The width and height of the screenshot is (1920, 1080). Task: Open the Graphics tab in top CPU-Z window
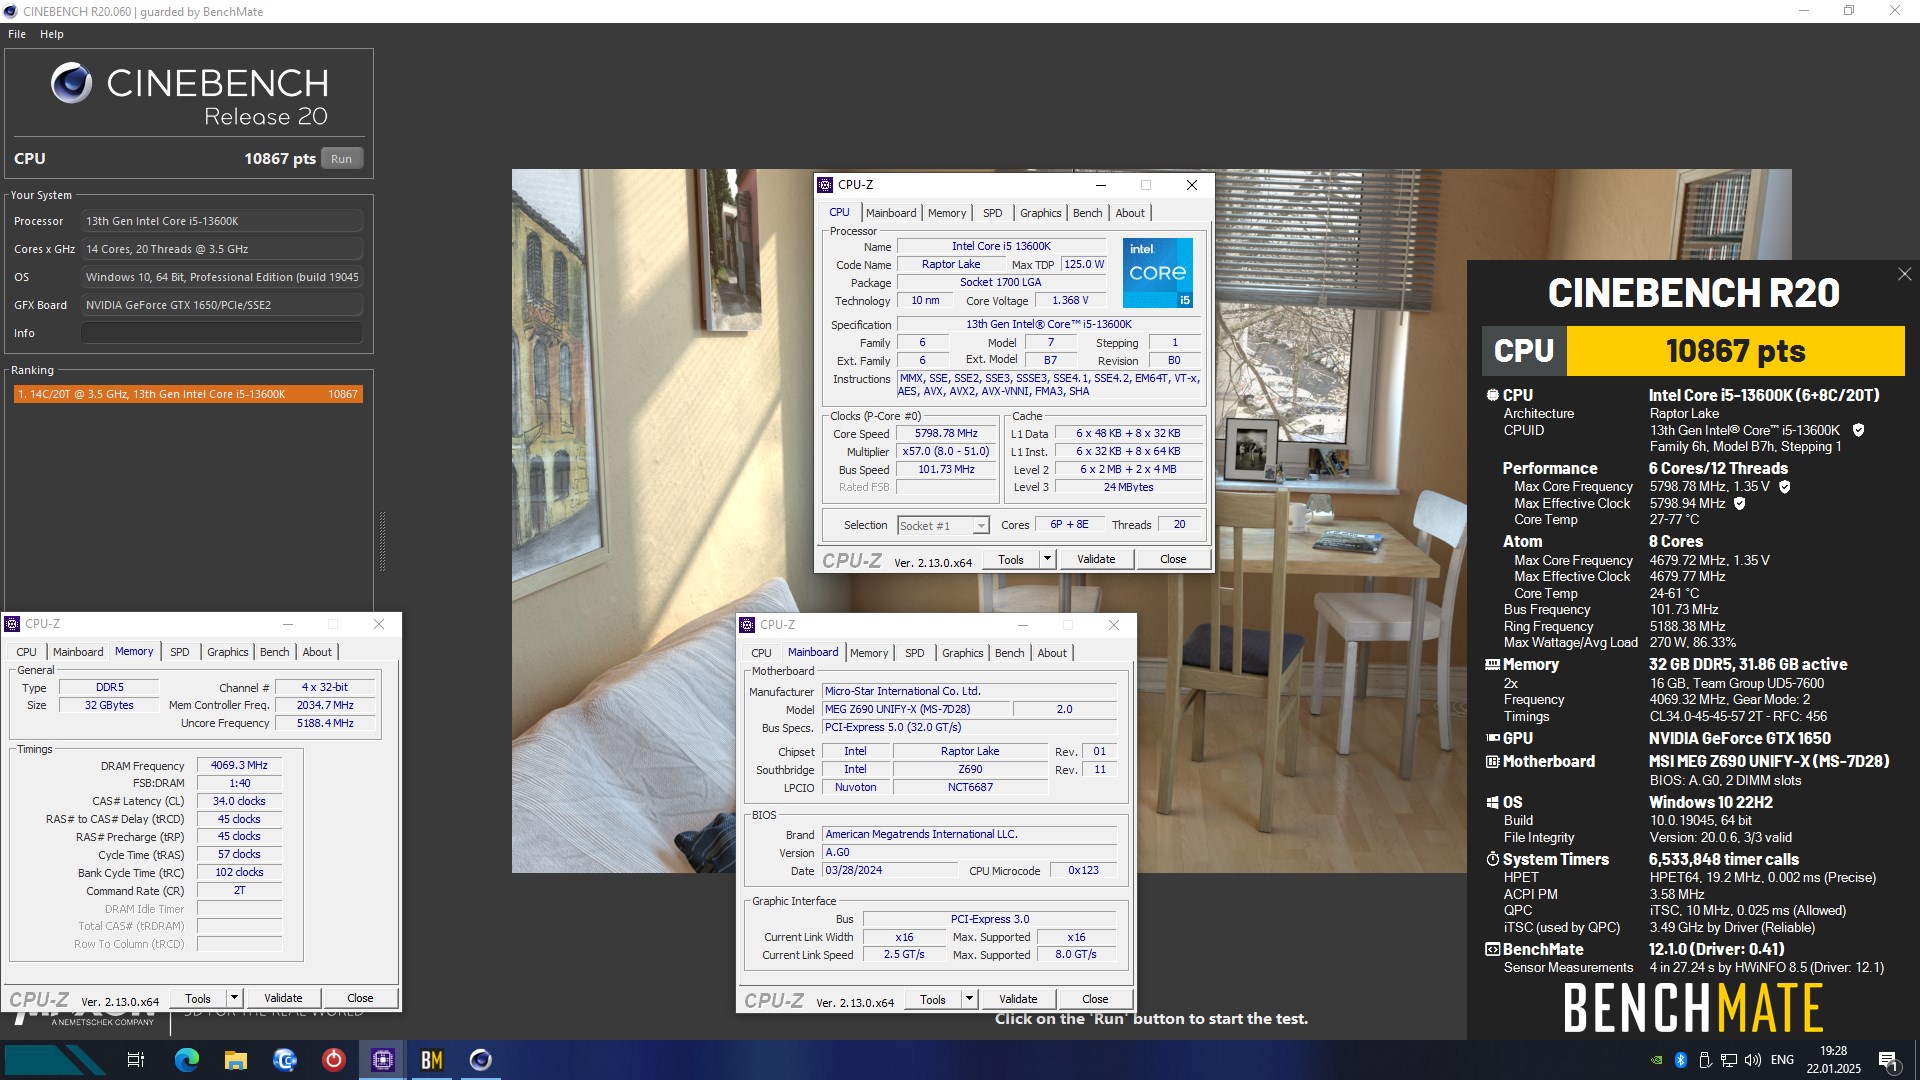tap(1041, 213)
